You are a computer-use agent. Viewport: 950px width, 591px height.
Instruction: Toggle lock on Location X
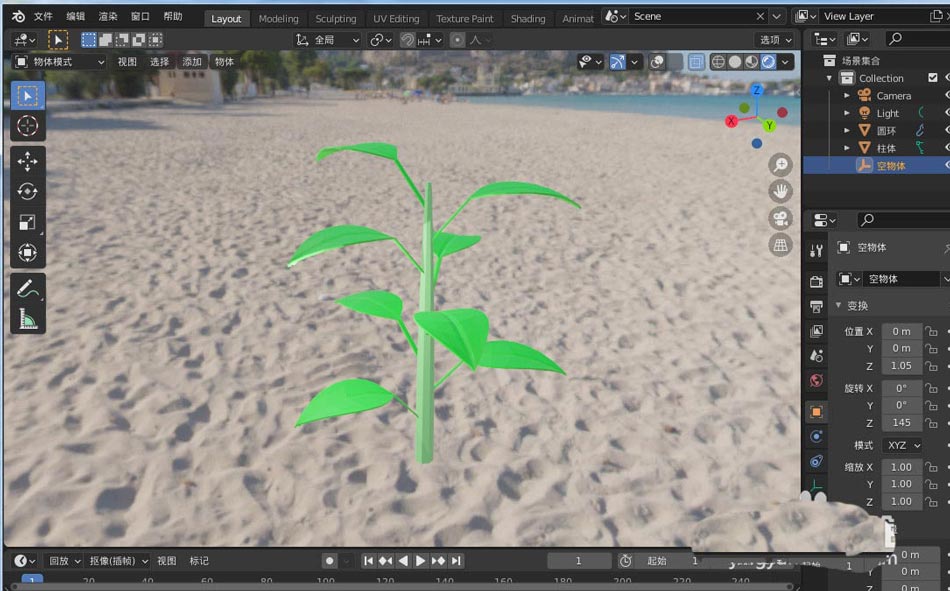(x=932, y=332)
